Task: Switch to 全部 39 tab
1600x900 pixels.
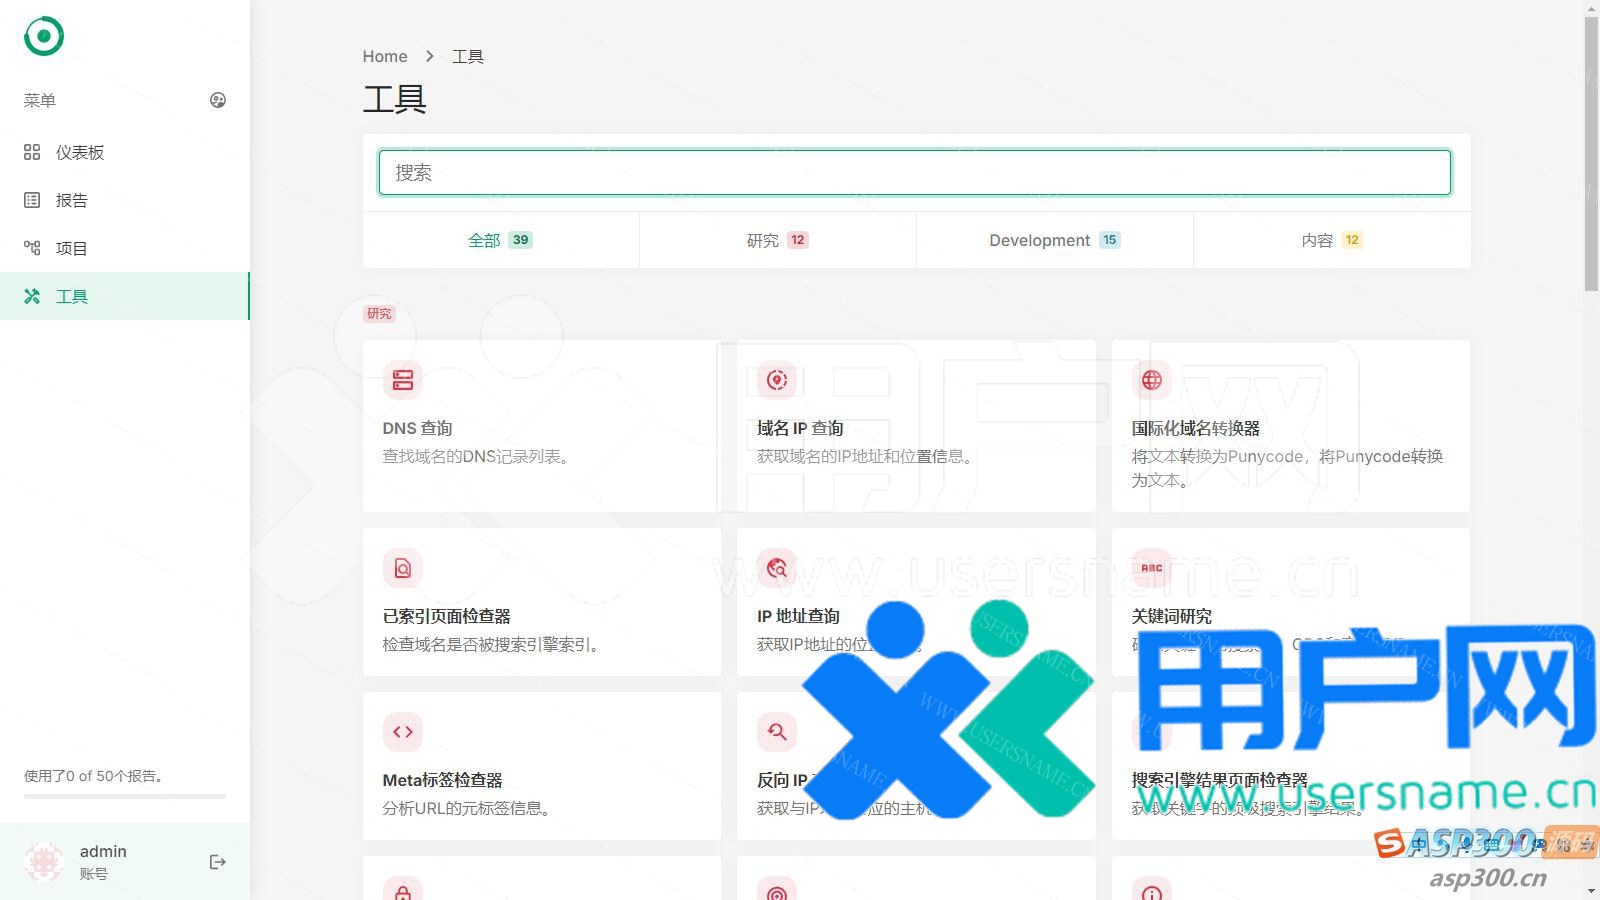Action: click(500, 240)
